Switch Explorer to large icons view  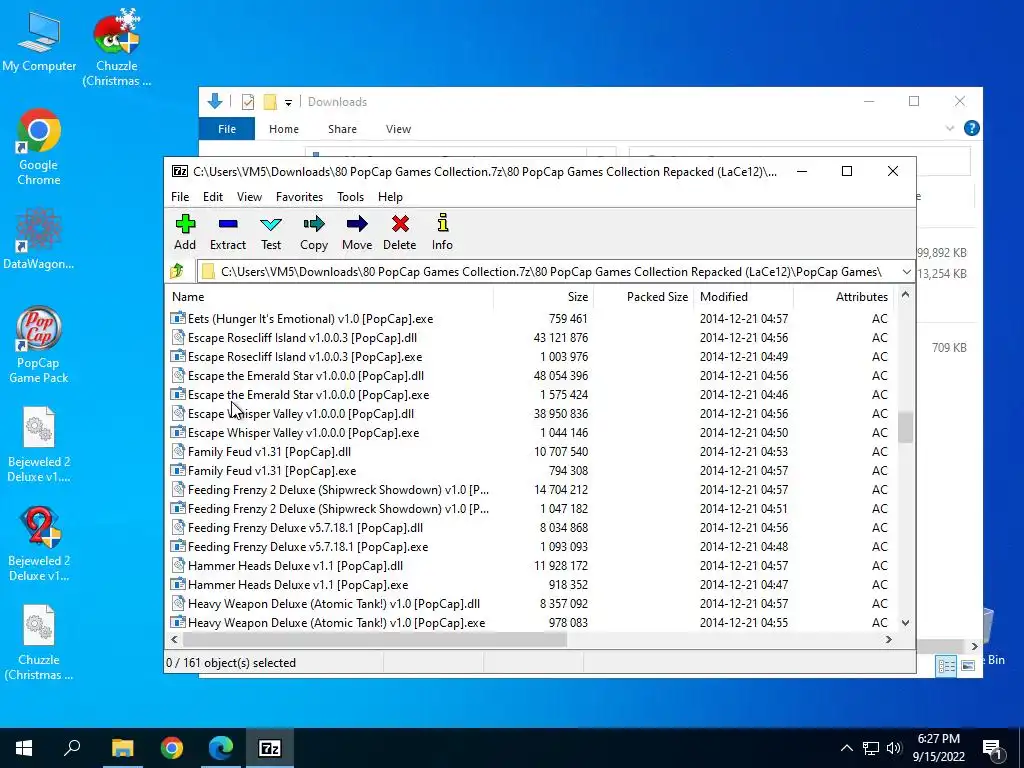968,665
